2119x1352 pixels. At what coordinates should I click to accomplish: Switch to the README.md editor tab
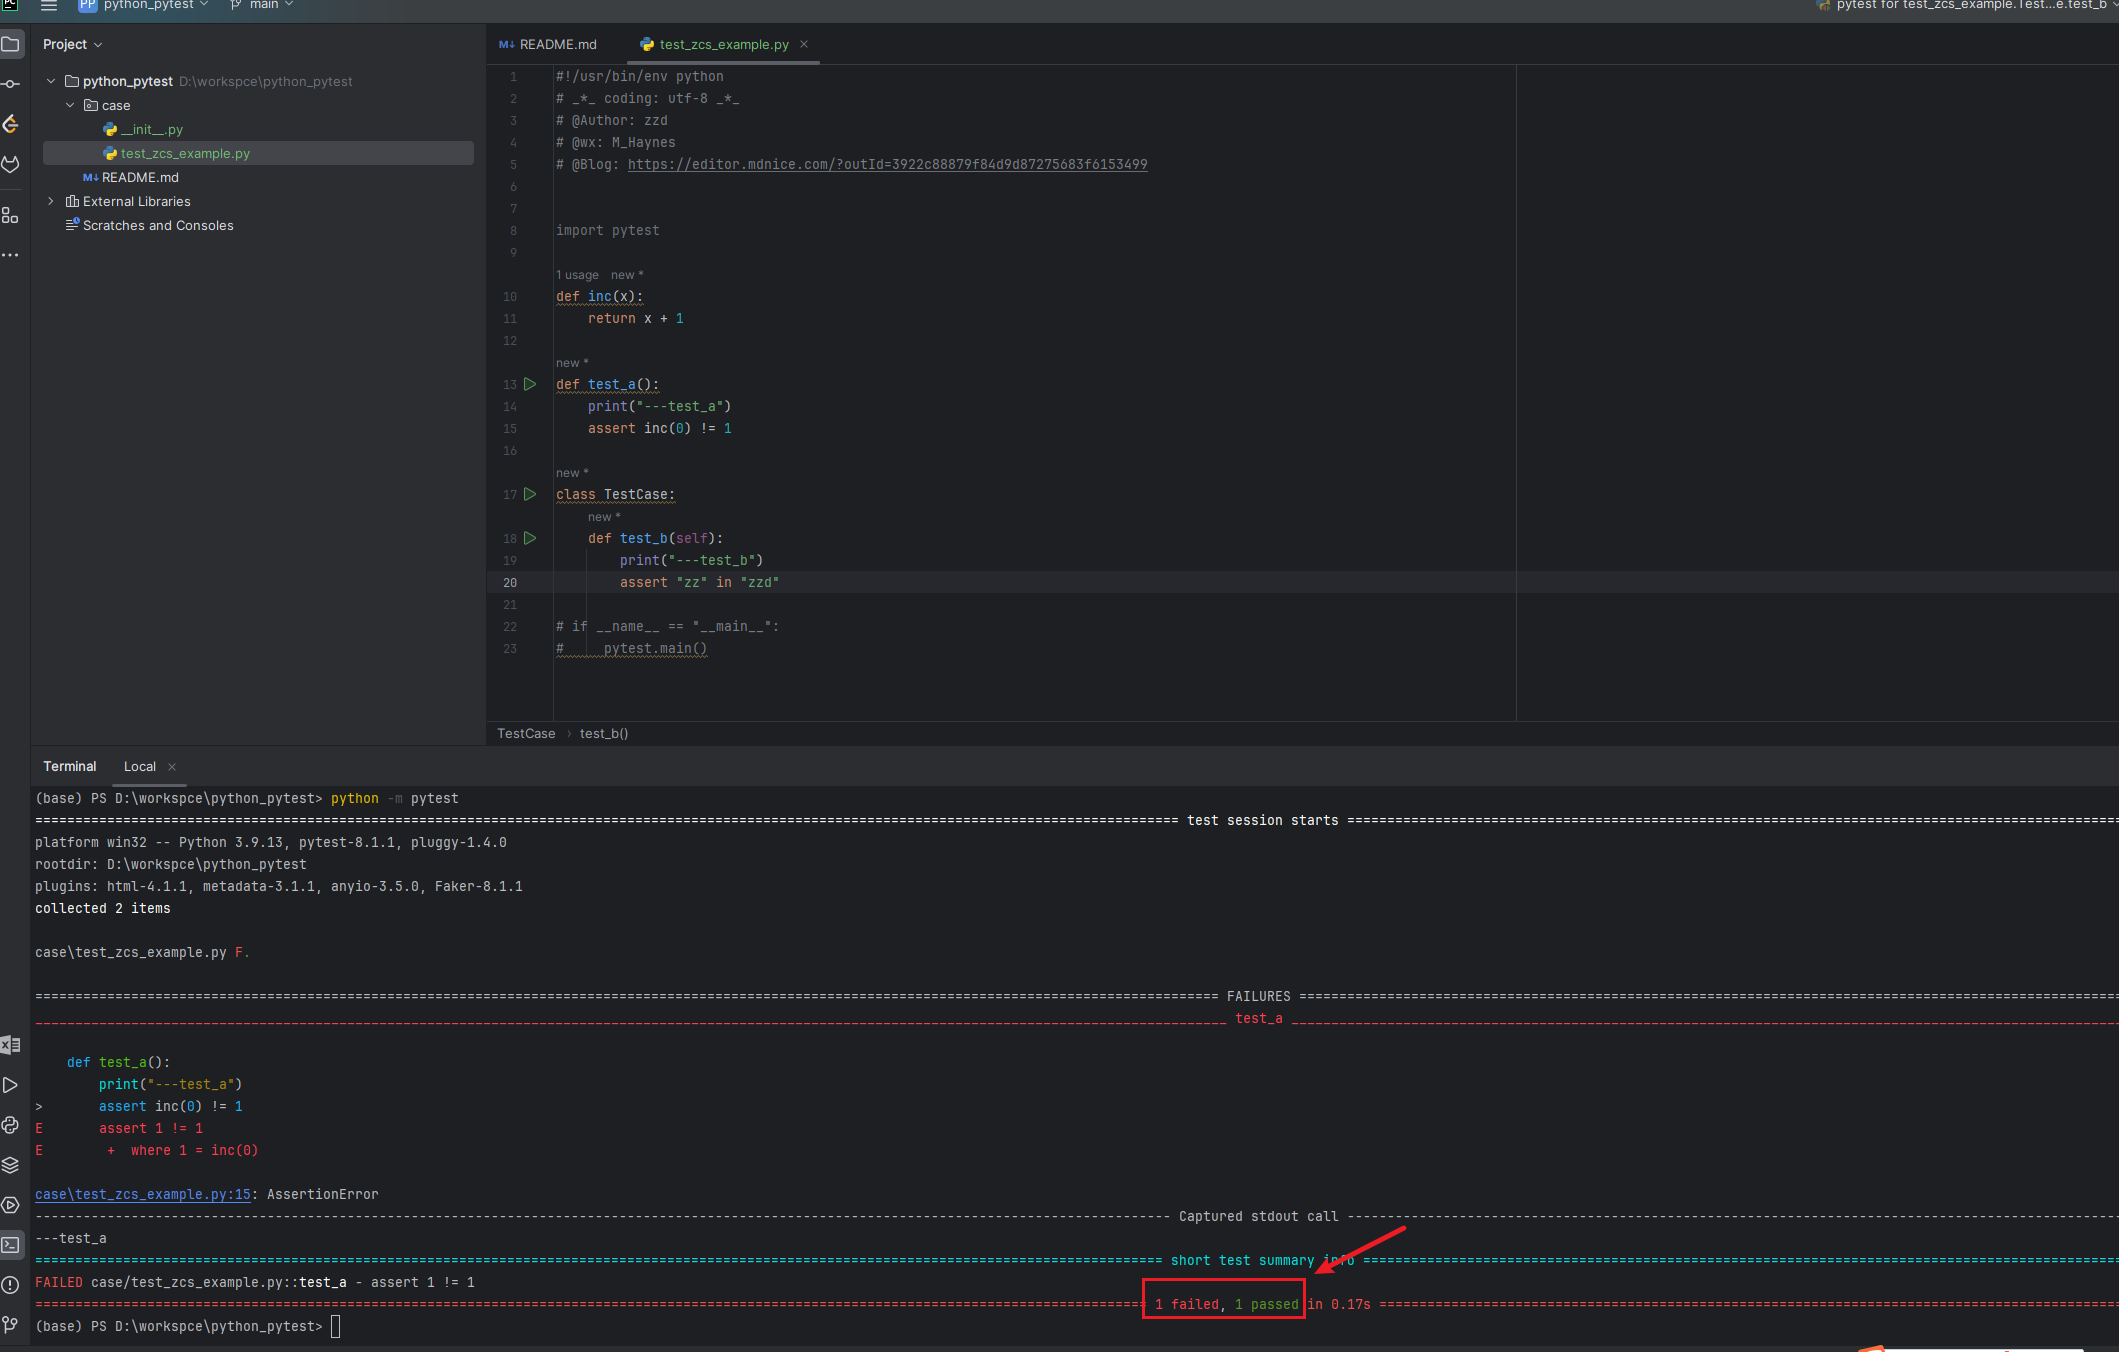[548, 44]
